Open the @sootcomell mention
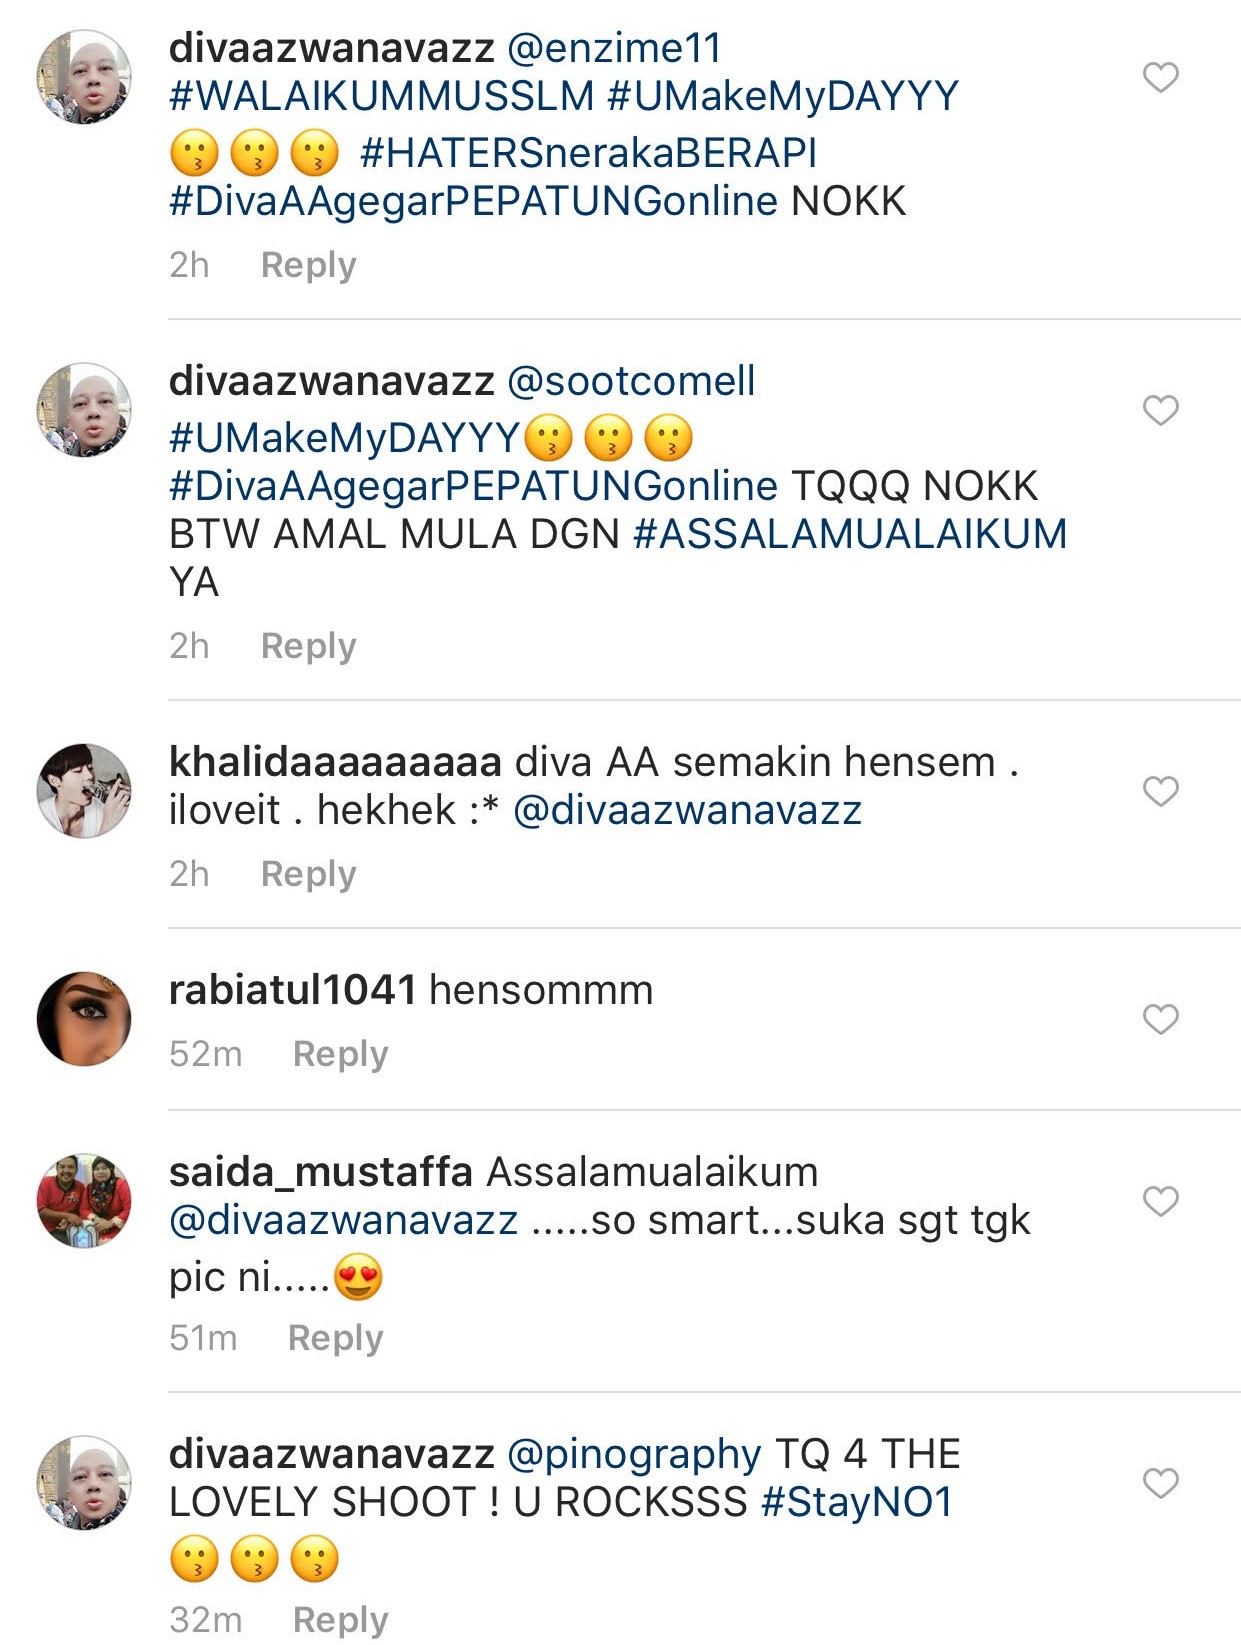Image resolution: width=1241 pixels, height=1645 pixels. click(x=631, y=382)
